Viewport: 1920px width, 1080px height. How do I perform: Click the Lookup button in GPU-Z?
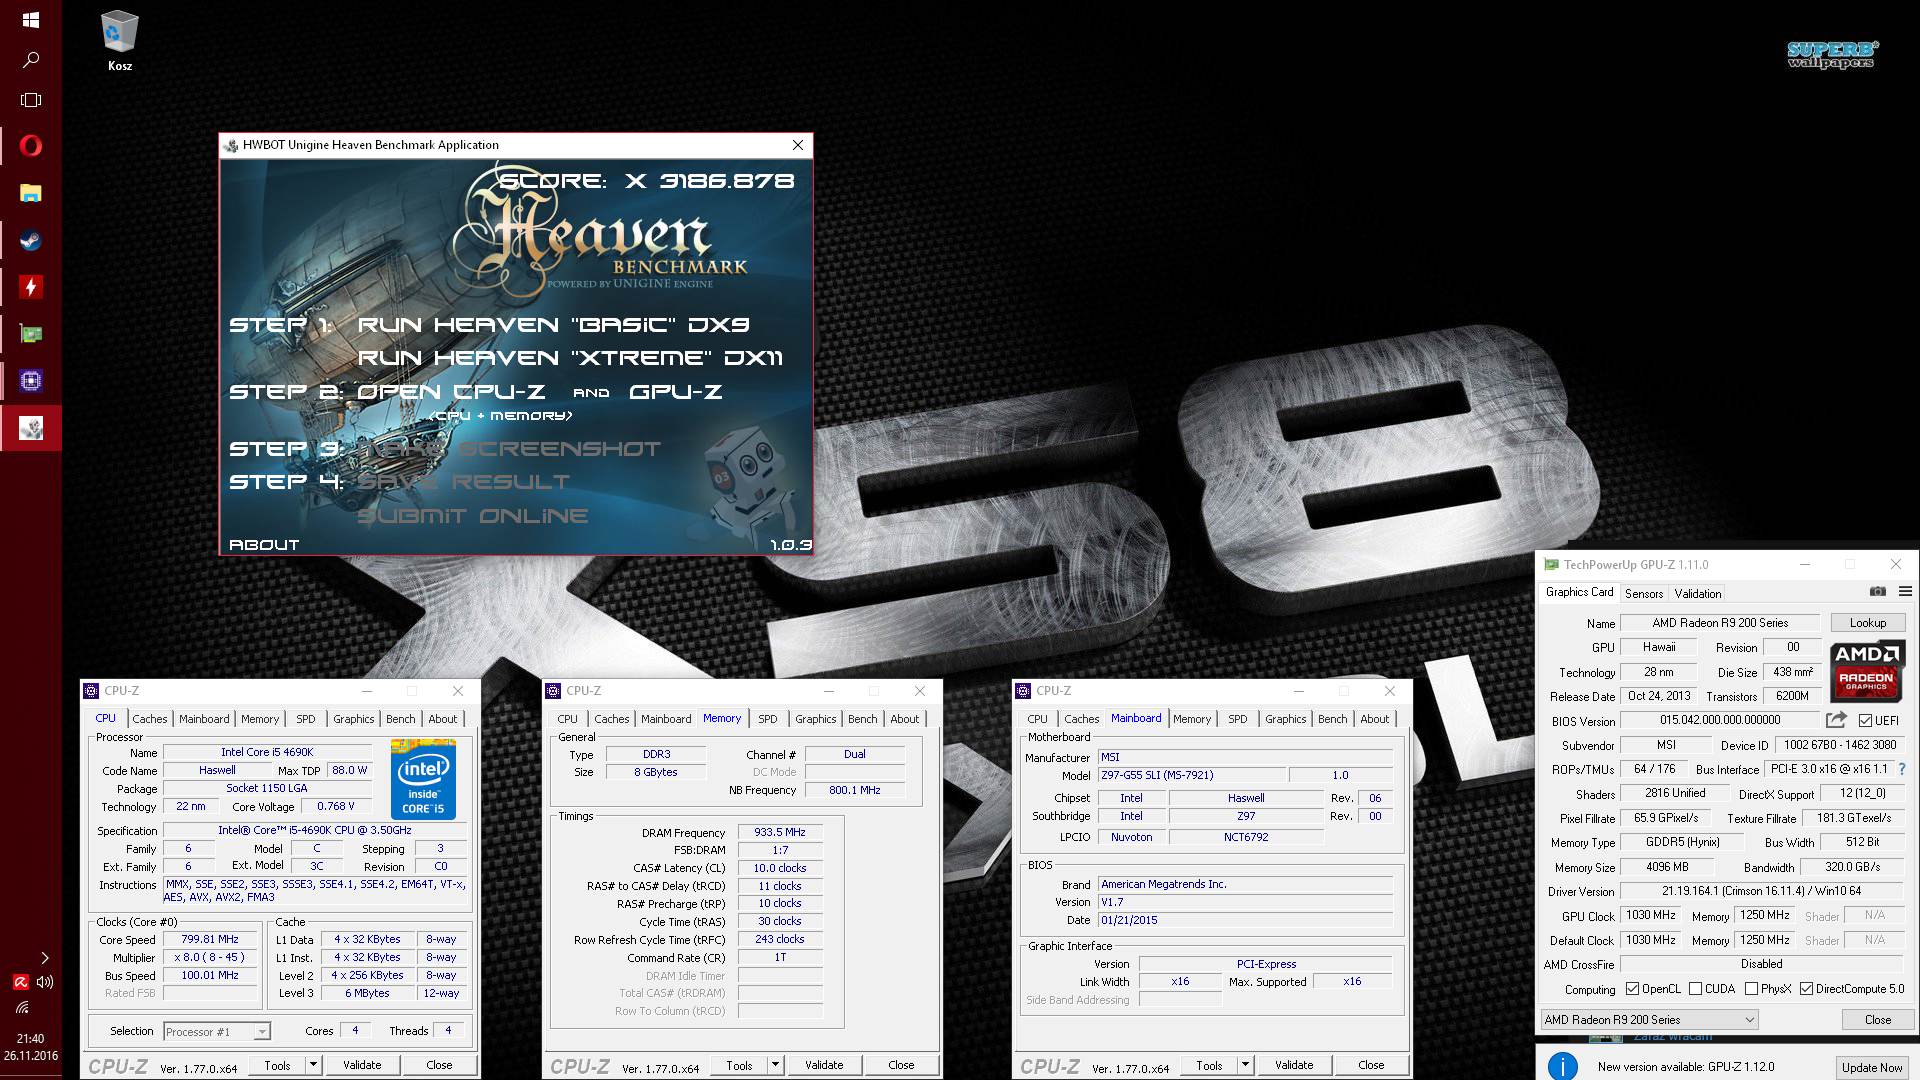tap(1868, 623)
